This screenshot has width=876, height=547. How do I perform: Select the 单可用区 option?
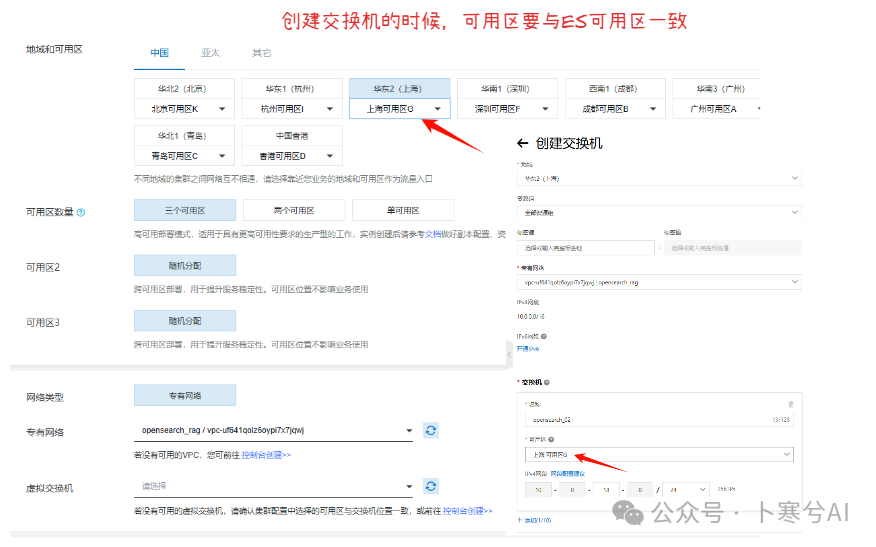402,210
